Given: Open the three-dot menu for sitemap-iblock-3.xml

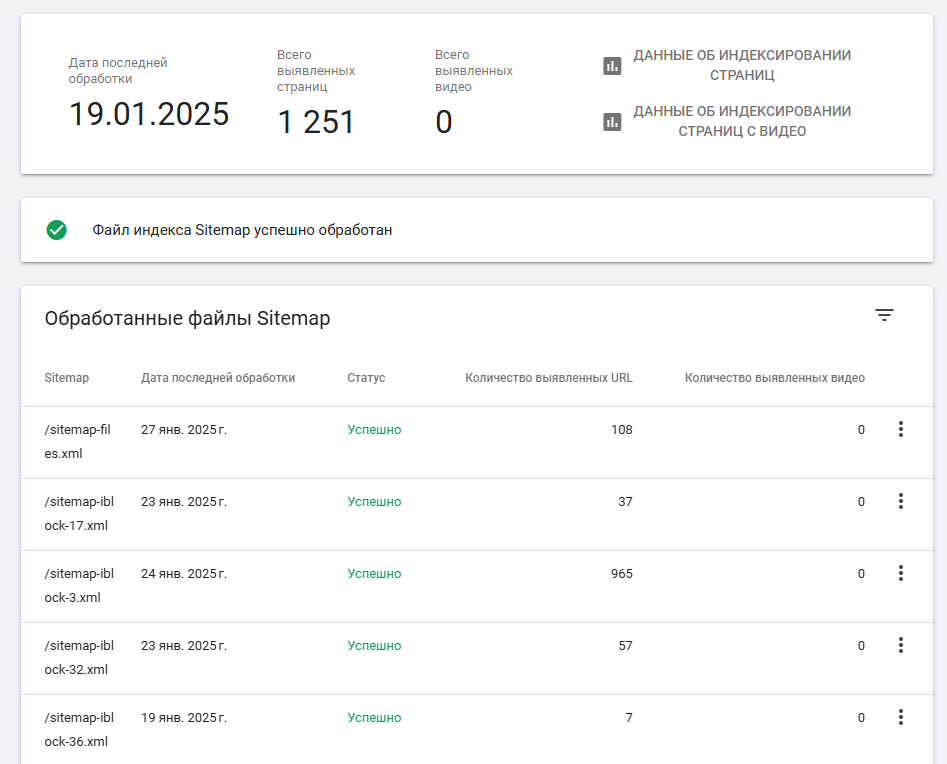Looking at the screenshot, I should tap(900, 574).
